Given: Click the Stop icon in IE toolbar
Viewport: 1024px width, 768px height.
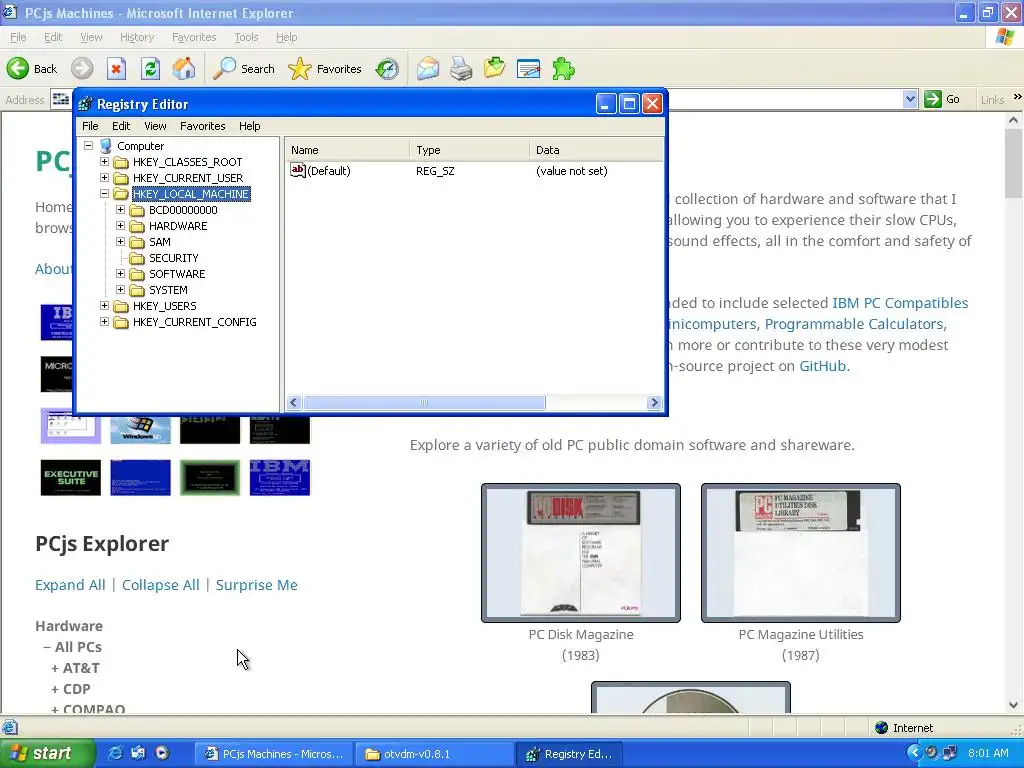Looking at the screenshot, I should click(x=116, y=69).
